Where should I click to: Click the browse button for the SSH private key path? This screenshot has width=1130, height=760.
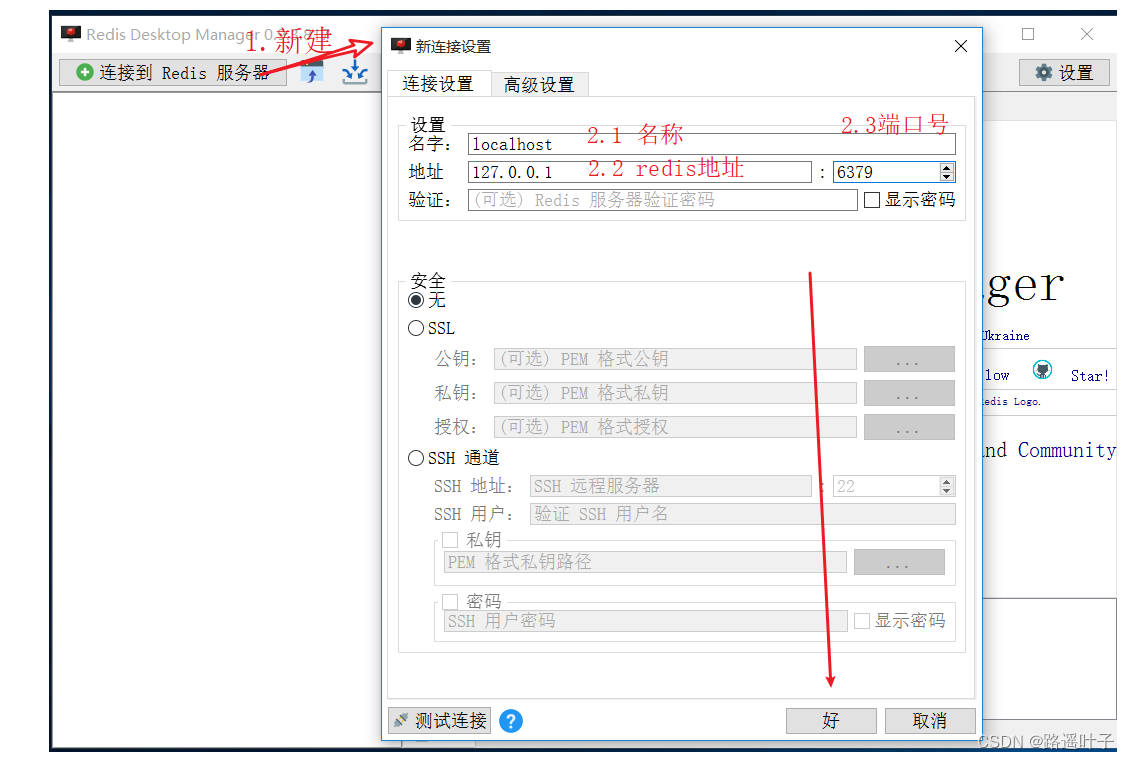pos(899,562)
